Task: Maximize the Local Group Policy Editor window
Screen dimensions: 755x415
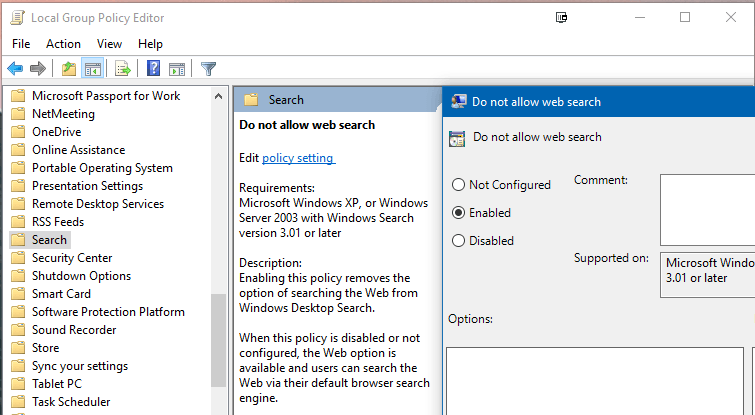Action: point(685,18)
